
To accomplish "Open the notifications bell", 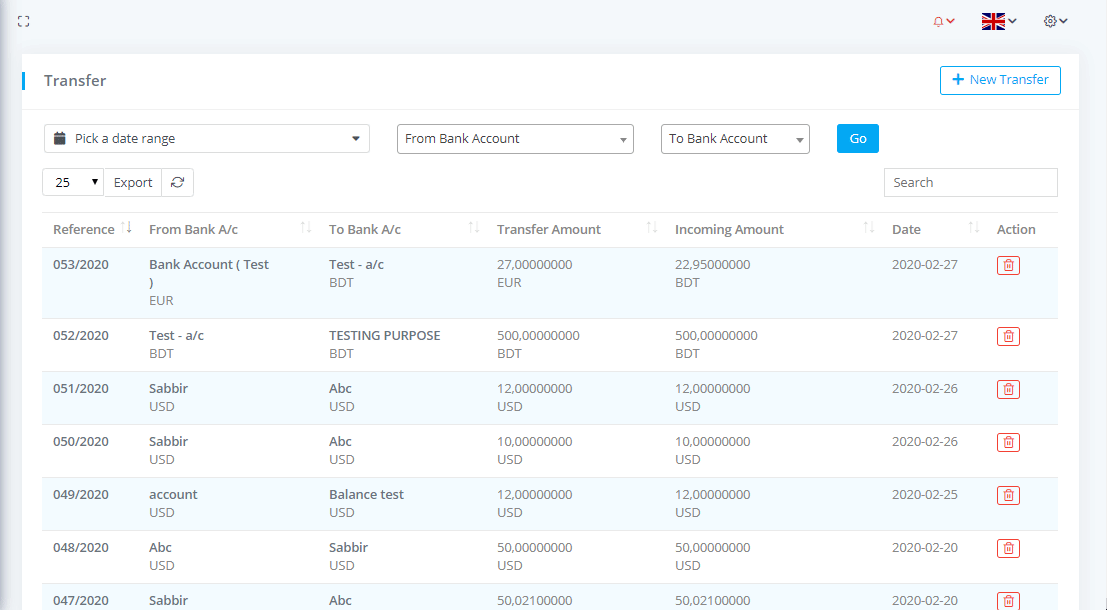I will click(x=943, y=21).
